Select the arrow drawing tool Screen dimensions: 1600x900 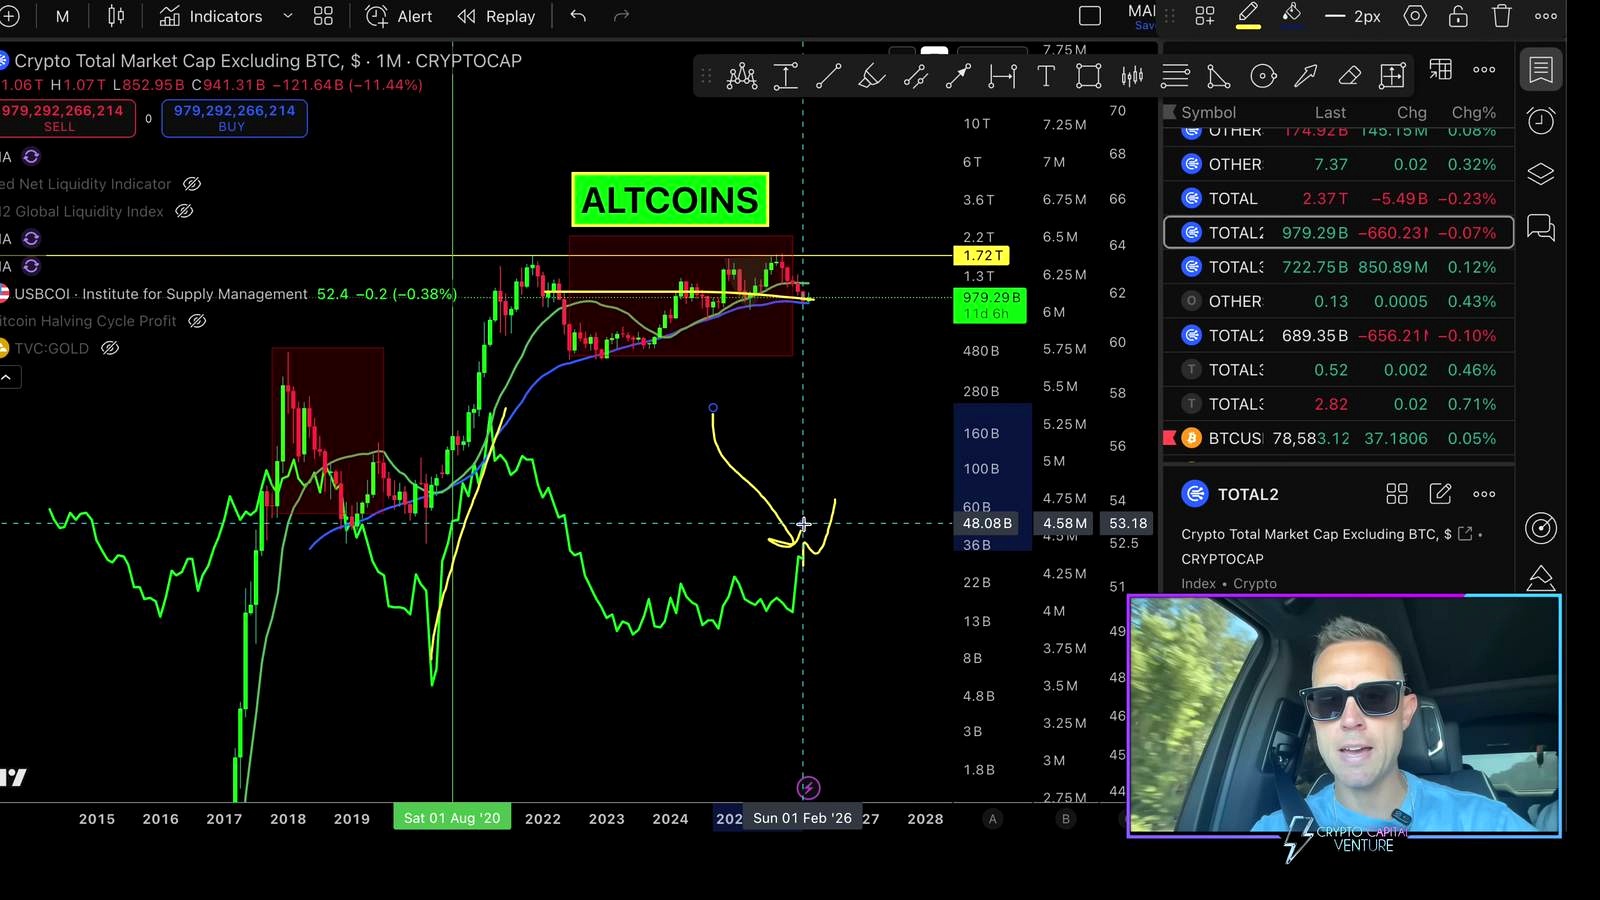[1306, 76]
